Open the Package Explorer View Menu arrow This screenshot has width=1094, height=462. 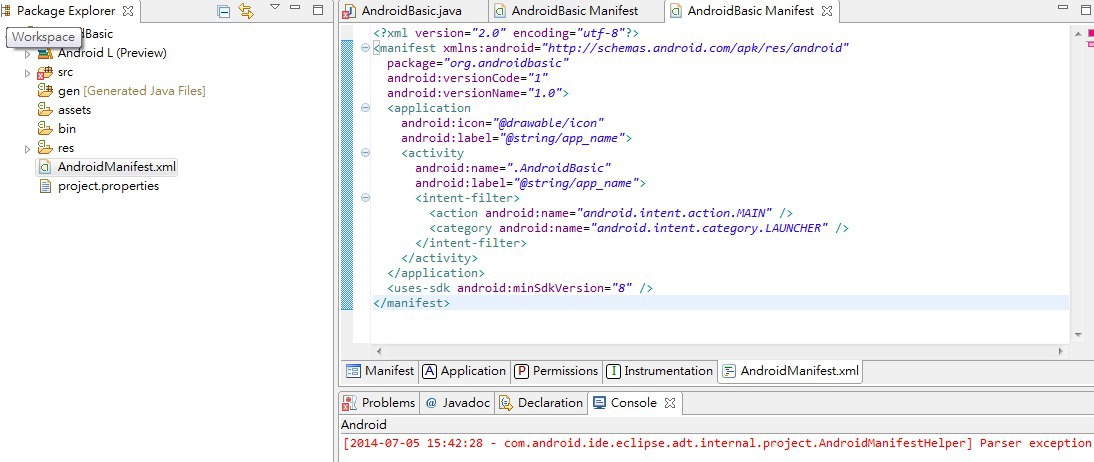coord(275,9)
